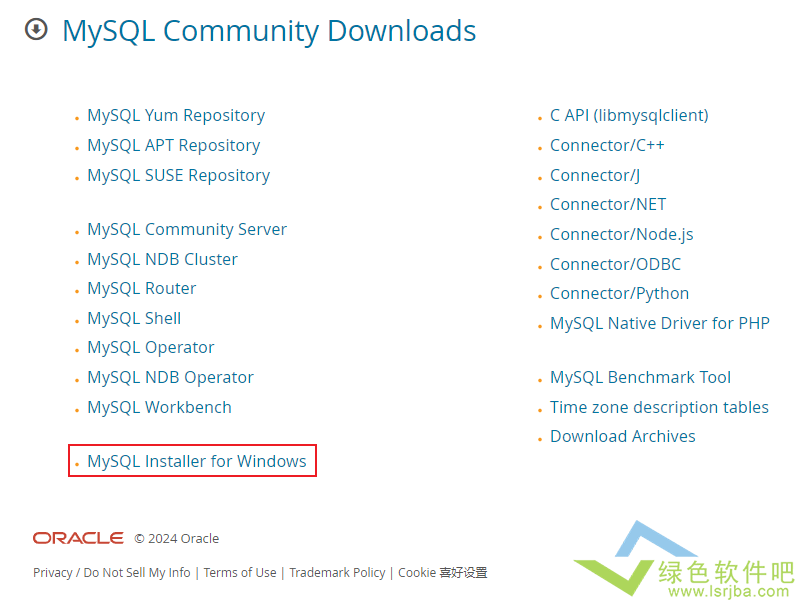The width and height of the screenshot is (800, 600).
Task: Open MySQL Benchmark Tool link
Action: click(640, 378)
